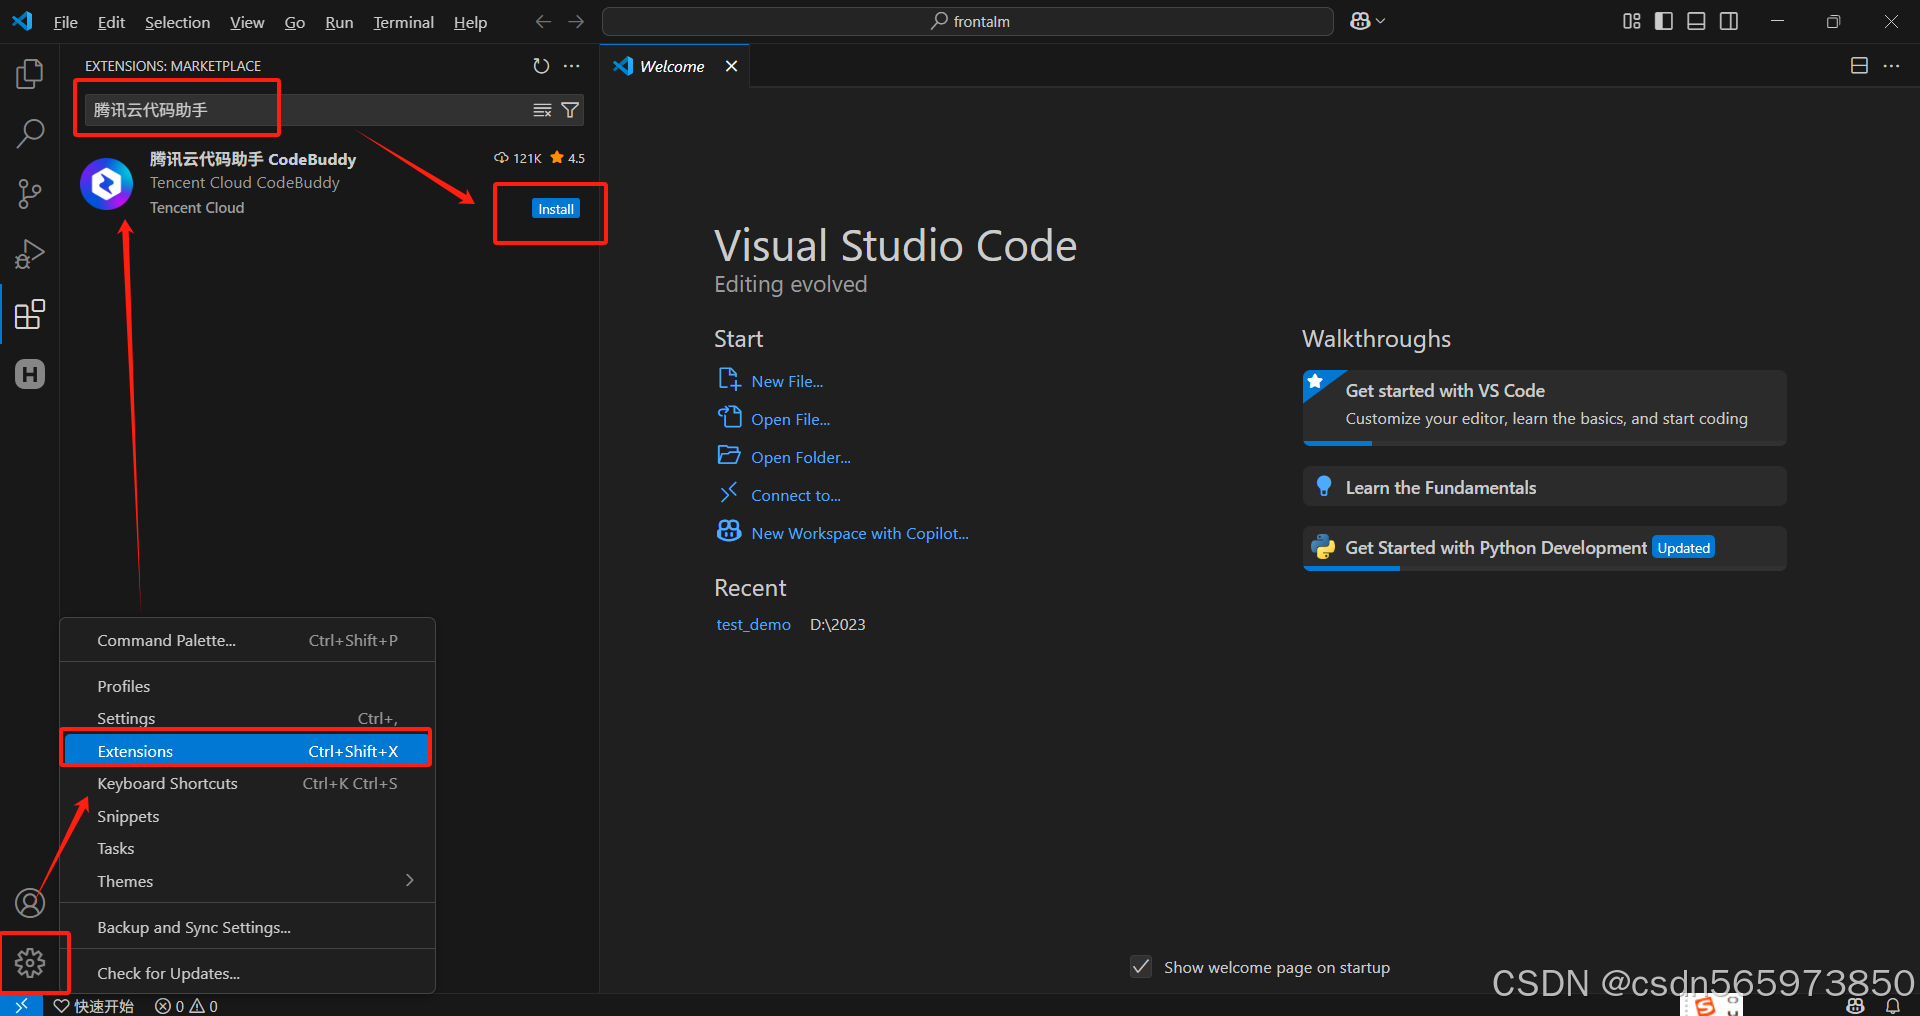1920x1016 pixels.
Task: Open Customize Layout options
Action: click(x=1632, y=21)
